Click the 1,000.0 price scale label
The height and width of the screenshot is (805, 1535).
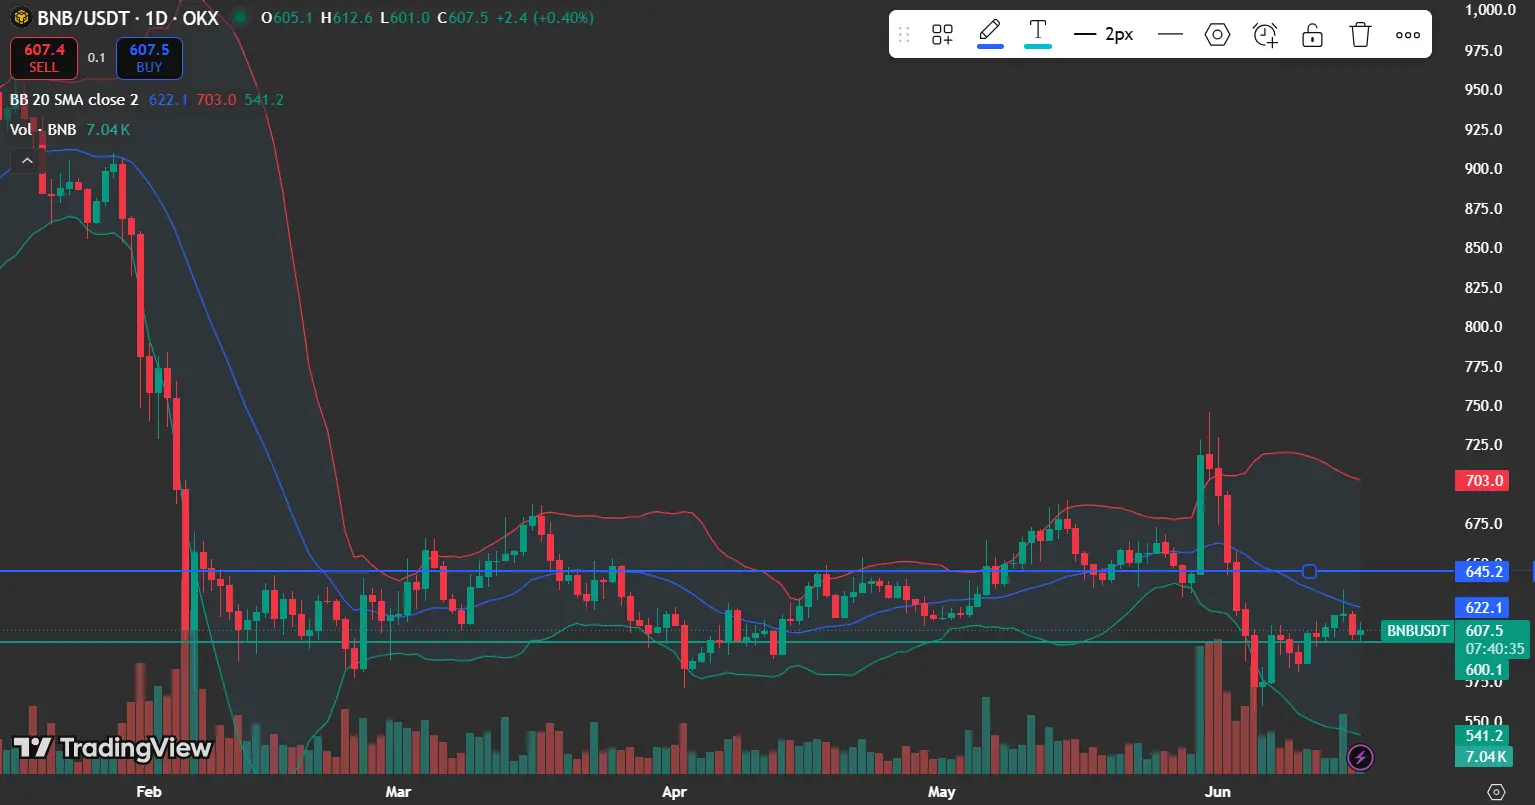pos(1491,10)
